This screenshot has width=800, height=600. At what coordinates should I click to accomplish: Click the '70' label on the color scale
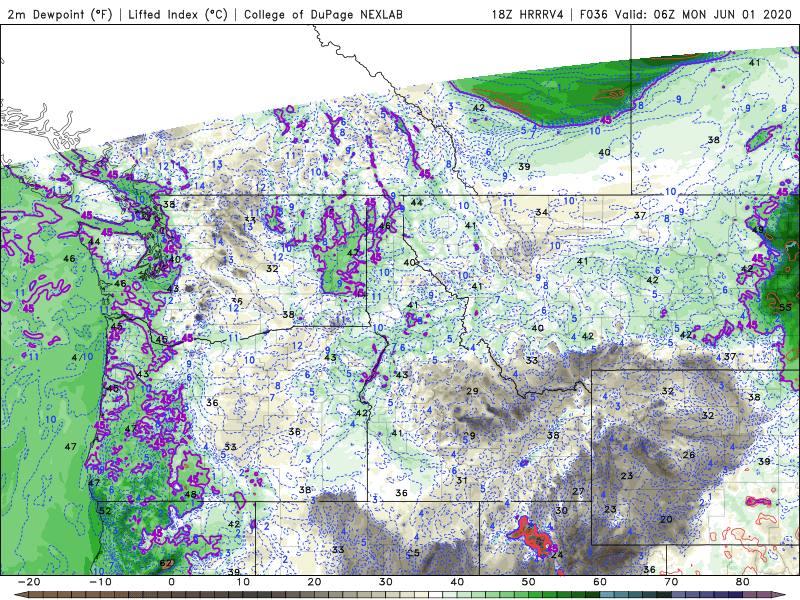pos(671,582)
